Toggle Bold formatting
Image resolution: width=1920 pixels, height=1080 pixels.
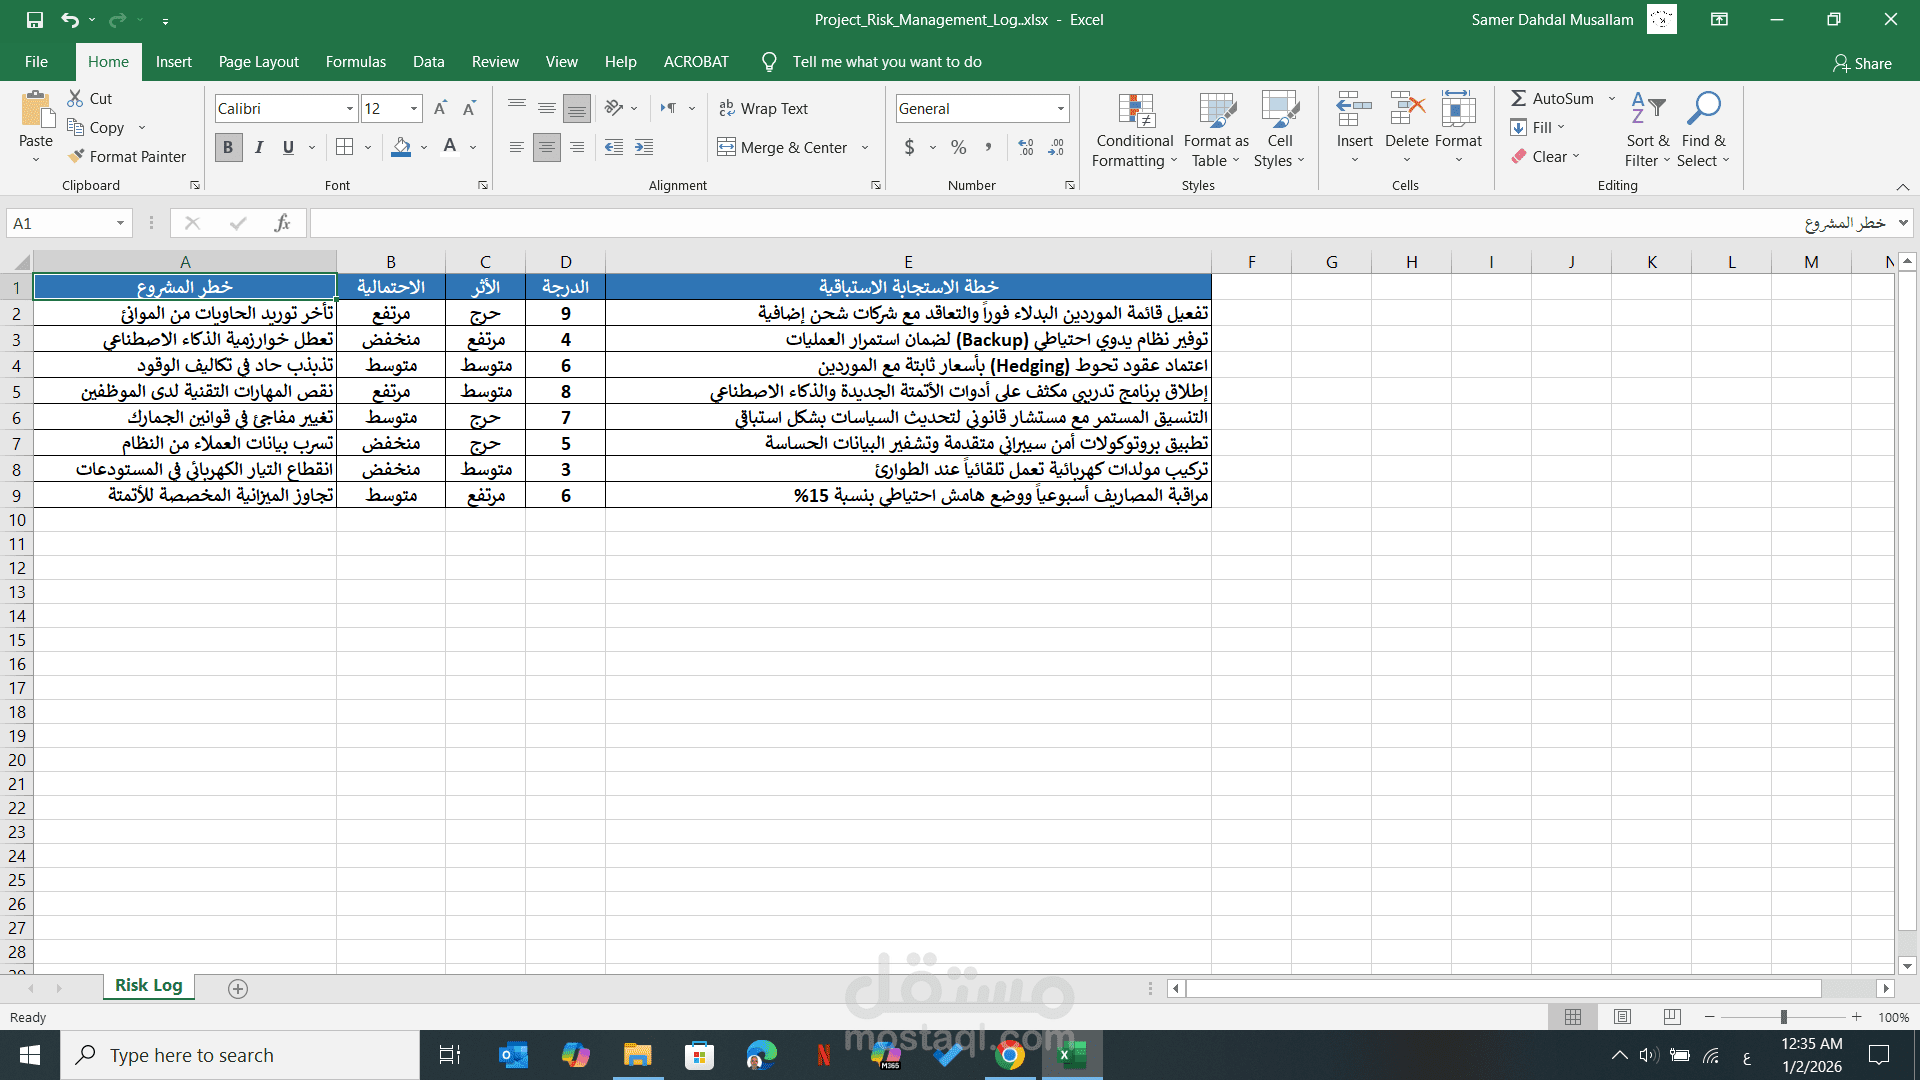point(228,148)
